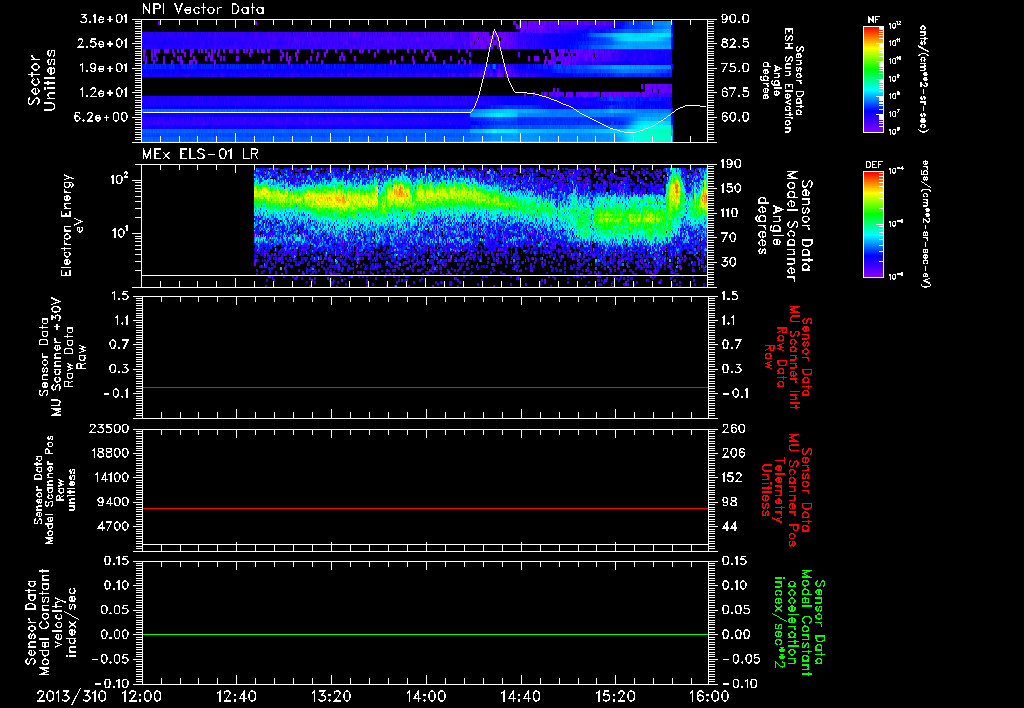Click the "2013/310" date label
The width and height of the screenshot is (1024, 708).
pos(72,696)
